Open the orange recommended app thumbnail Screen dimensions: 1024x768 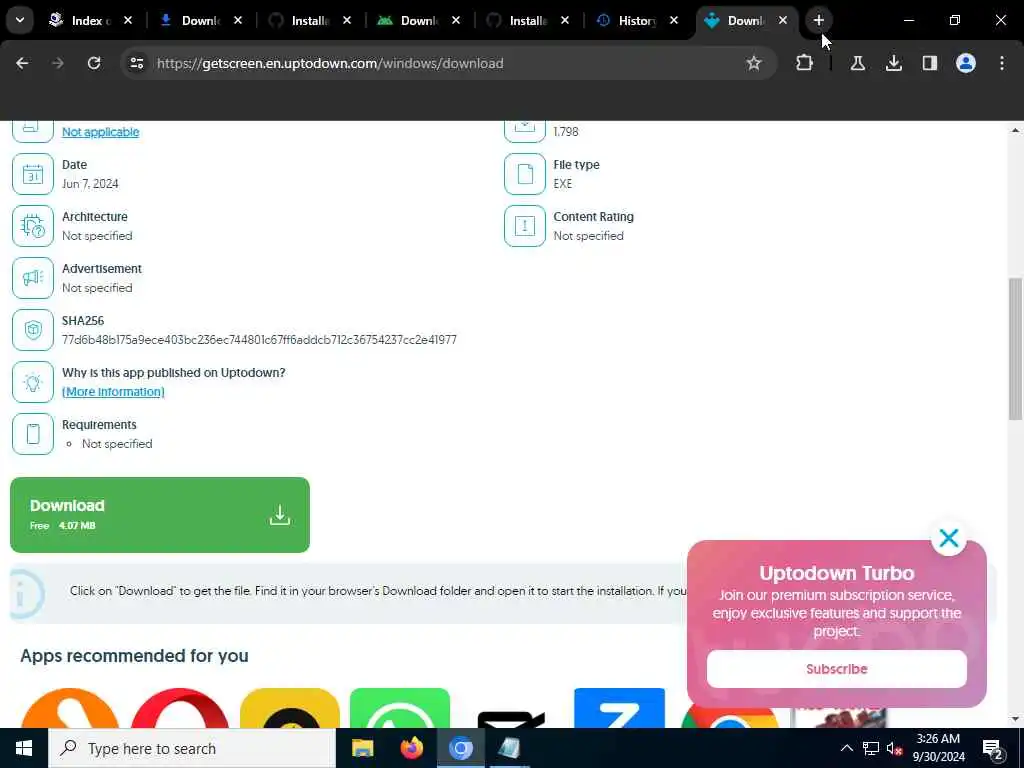point(70,709)
